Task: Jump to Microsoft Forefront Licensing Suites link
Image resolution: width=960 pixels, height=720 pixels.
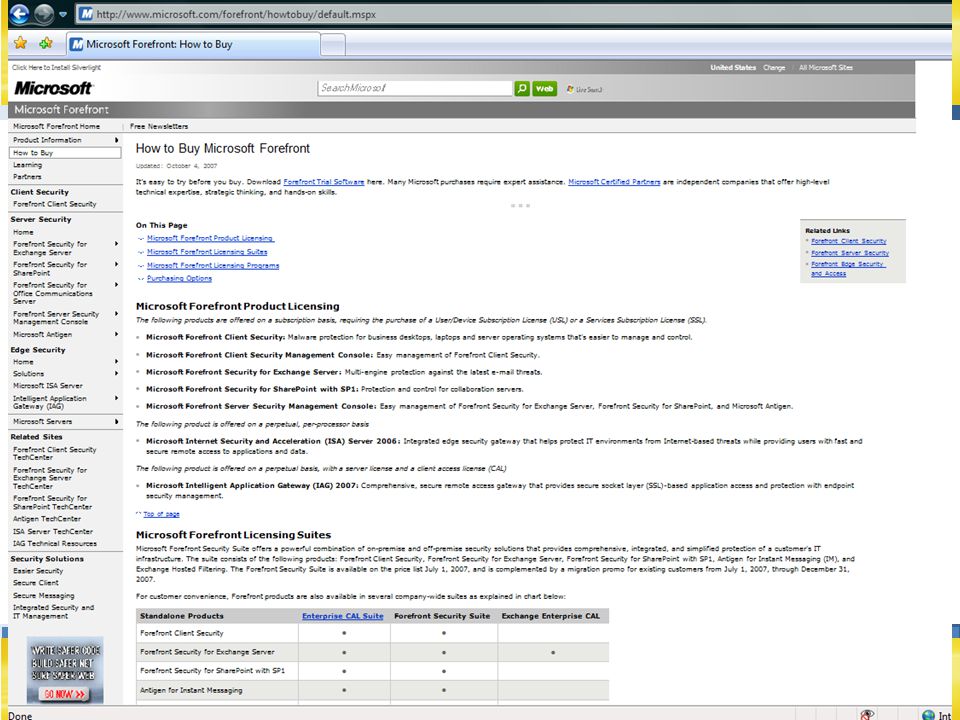Action: coord(207,252)
